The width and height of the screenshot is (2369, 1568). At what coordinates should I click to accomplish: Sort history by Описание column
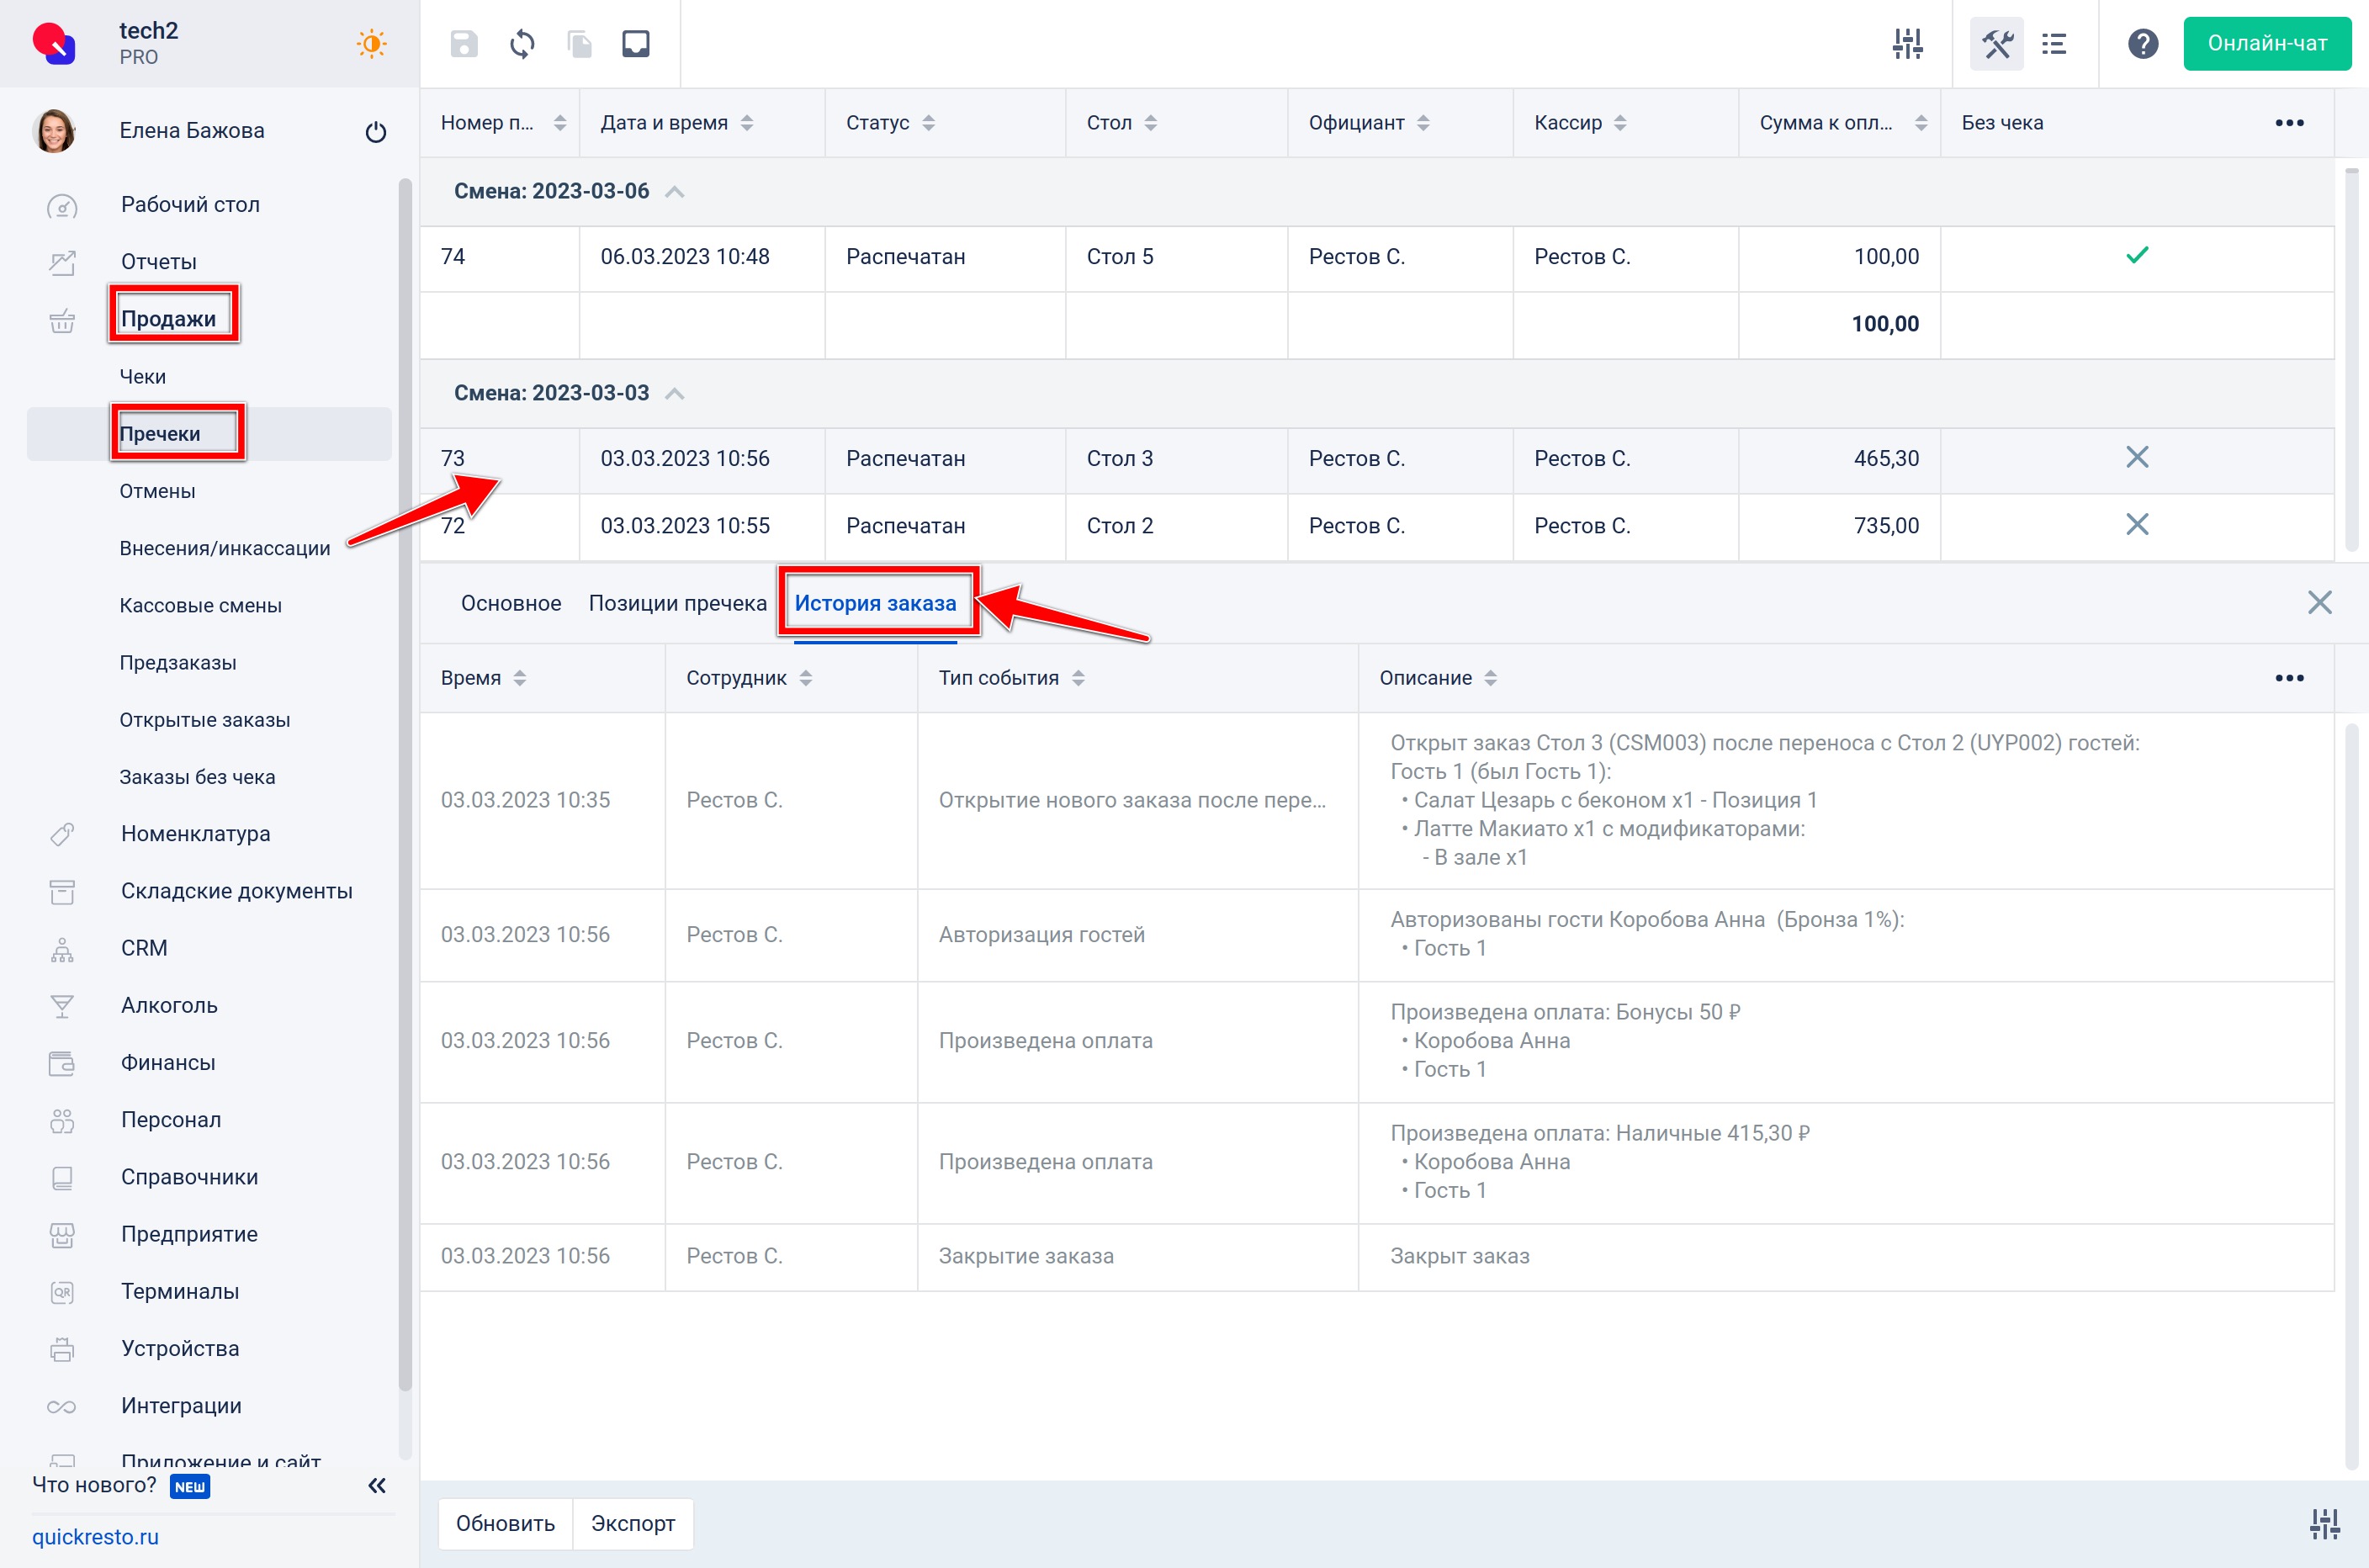1490,678
